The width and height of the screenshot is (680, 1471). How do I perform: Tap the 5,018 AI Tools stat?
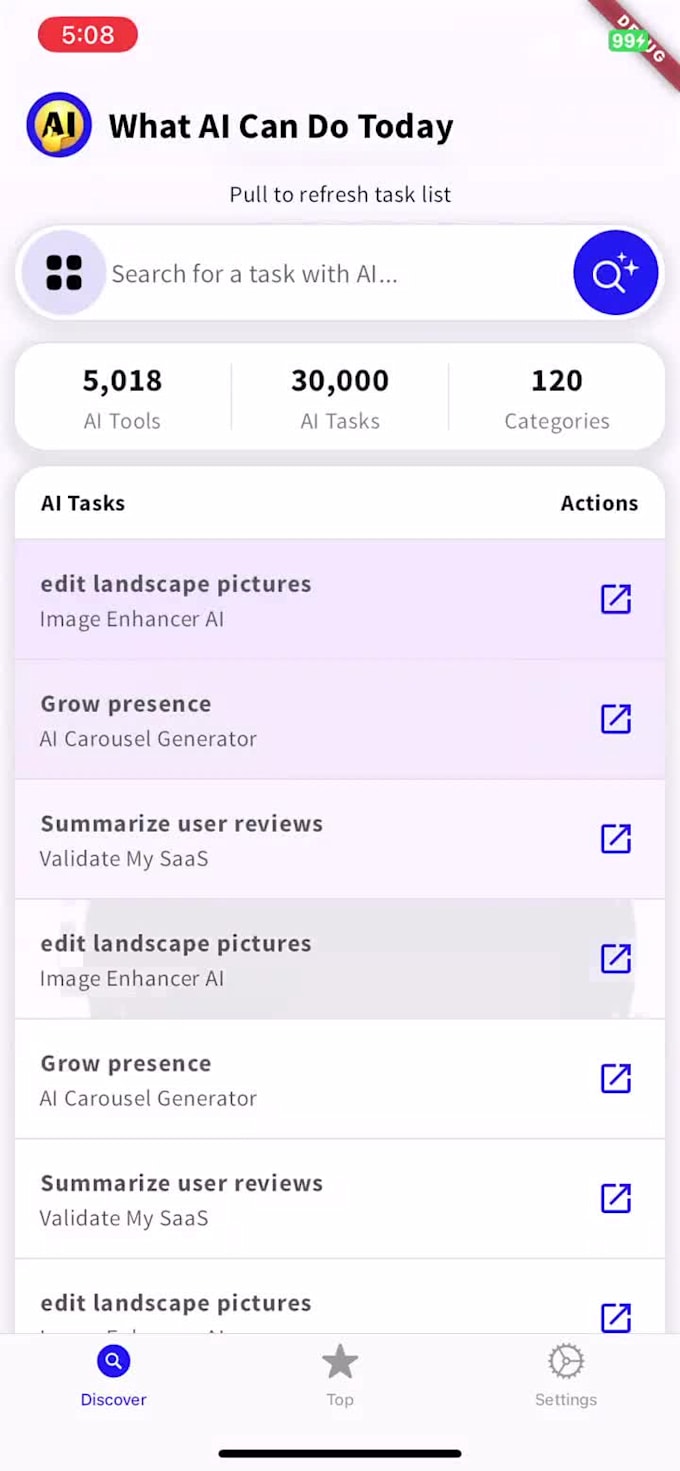[122, 397]
